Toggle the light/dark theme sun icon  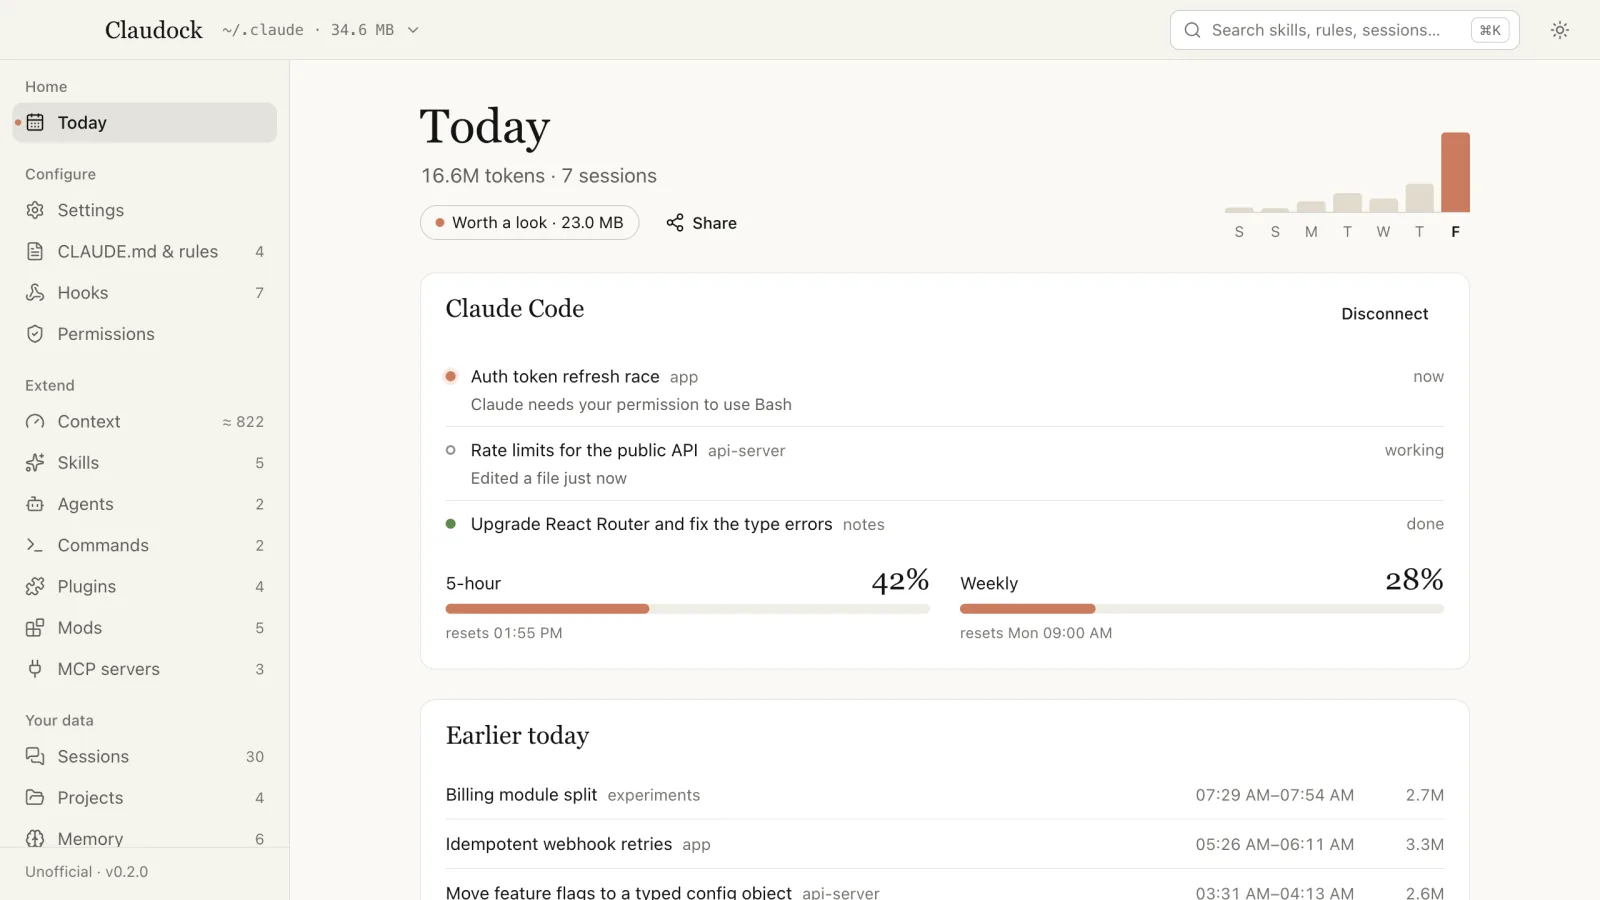click(1559, 30)
